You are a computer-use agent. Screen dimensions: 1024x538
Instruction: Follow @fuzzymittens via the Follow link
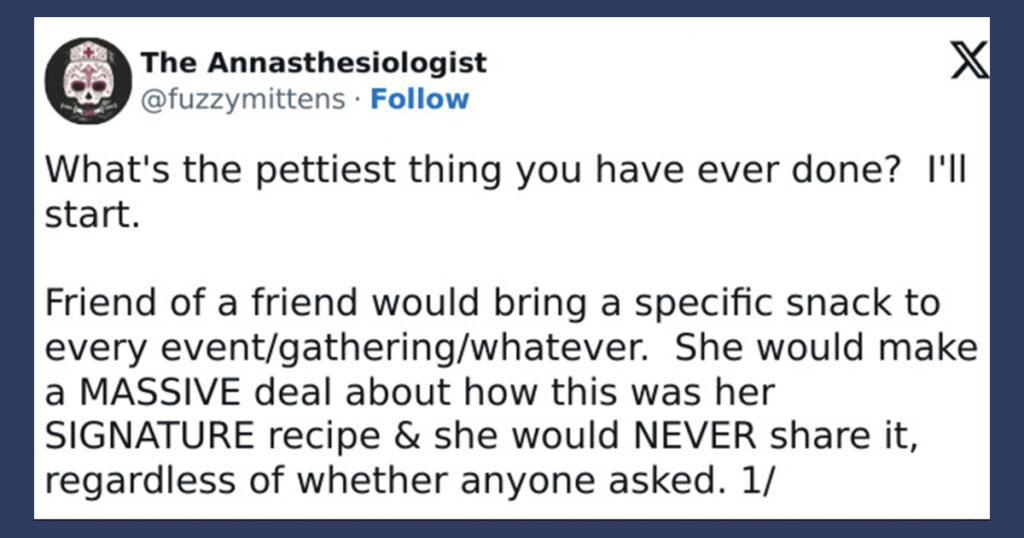[419, 99]
